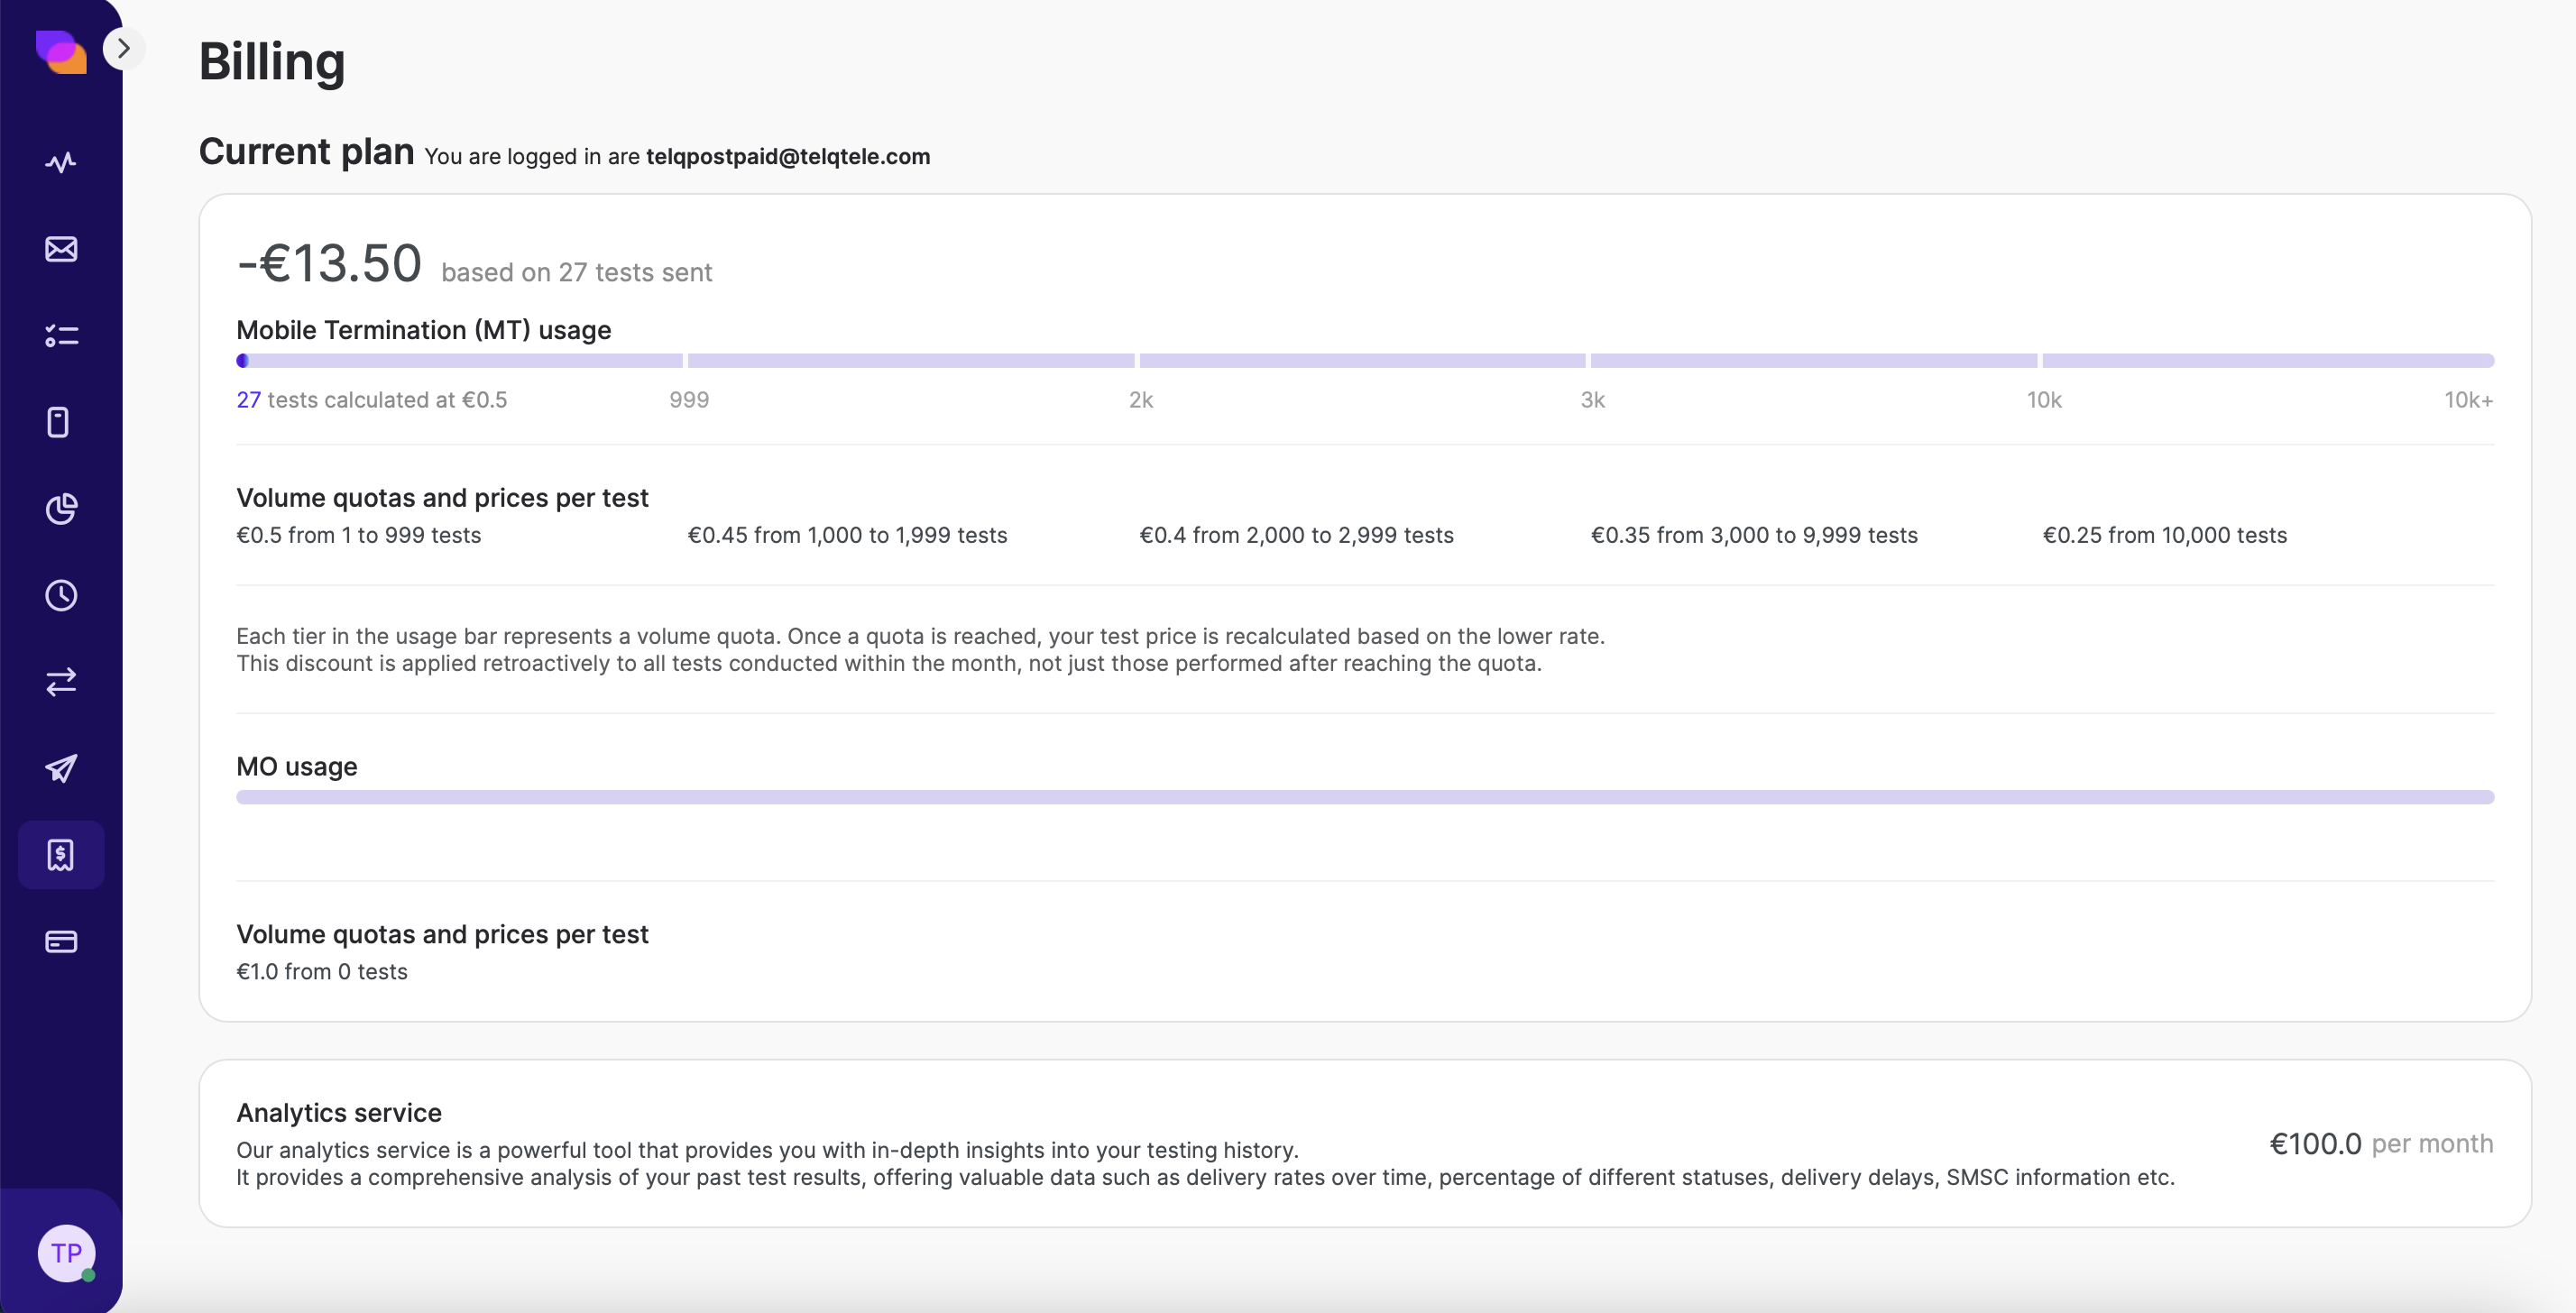
Task: Click the 3k tier marker label
Action: click(1593, 400)
